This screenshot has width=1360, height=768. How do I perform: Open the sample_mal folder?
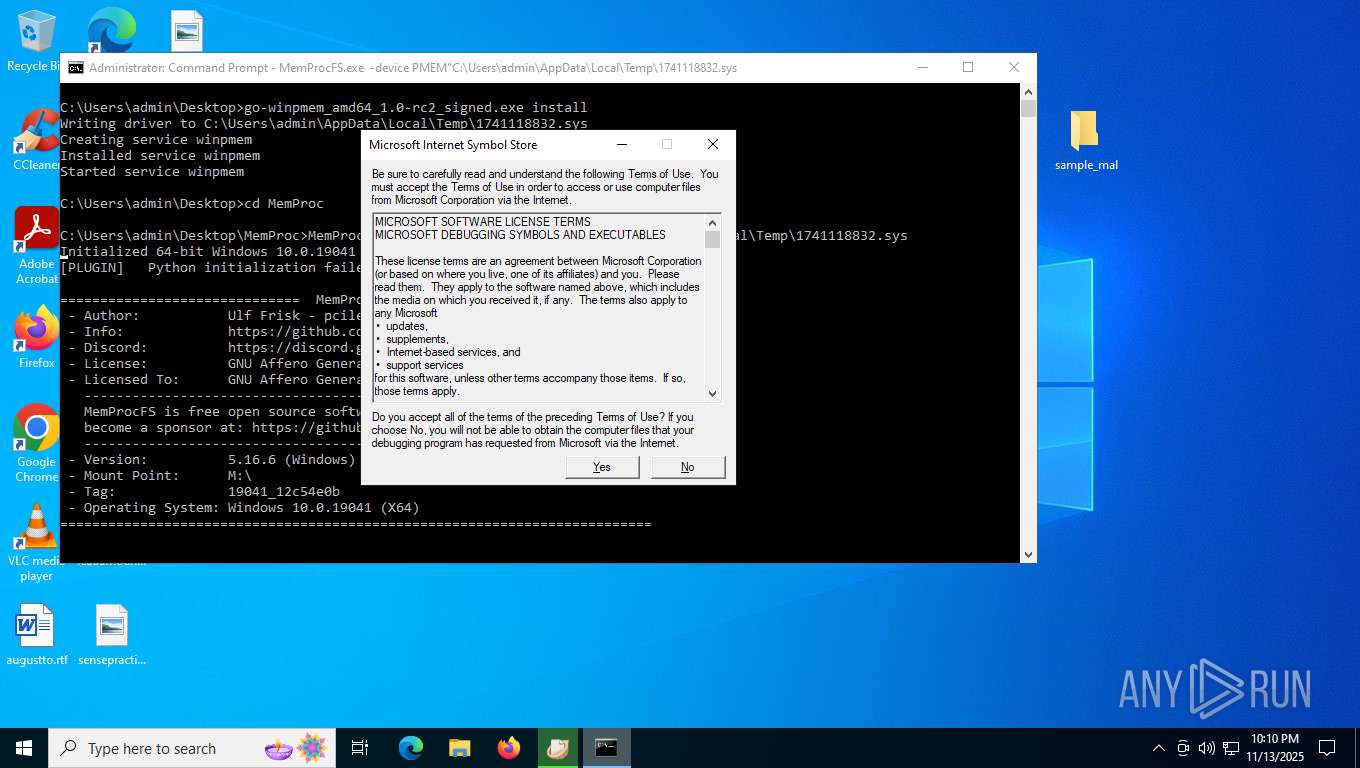coord(1085,141)
